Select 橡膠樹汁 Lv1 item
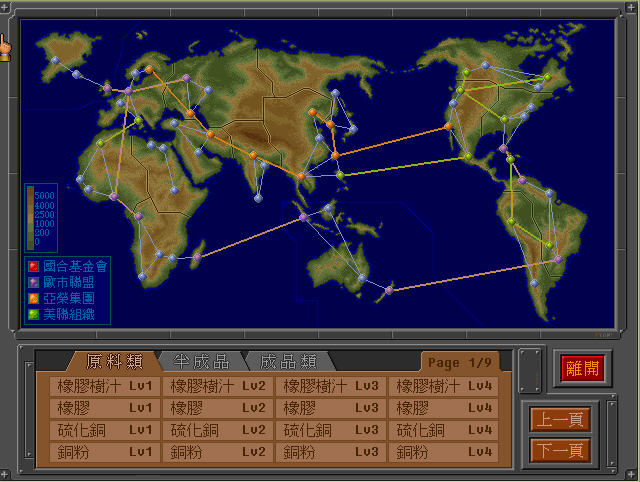 tap(105, 386)
